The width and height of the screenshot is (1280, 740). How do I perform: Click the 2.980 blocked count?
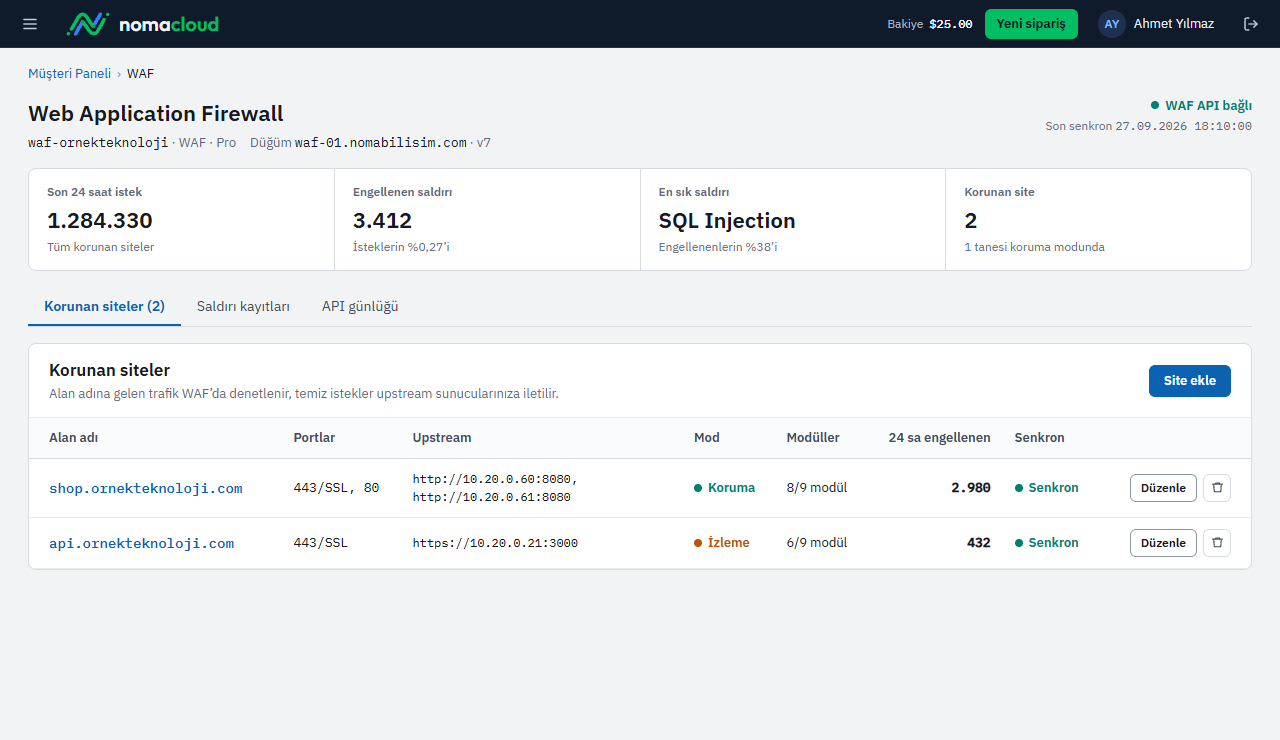point(971,488)
